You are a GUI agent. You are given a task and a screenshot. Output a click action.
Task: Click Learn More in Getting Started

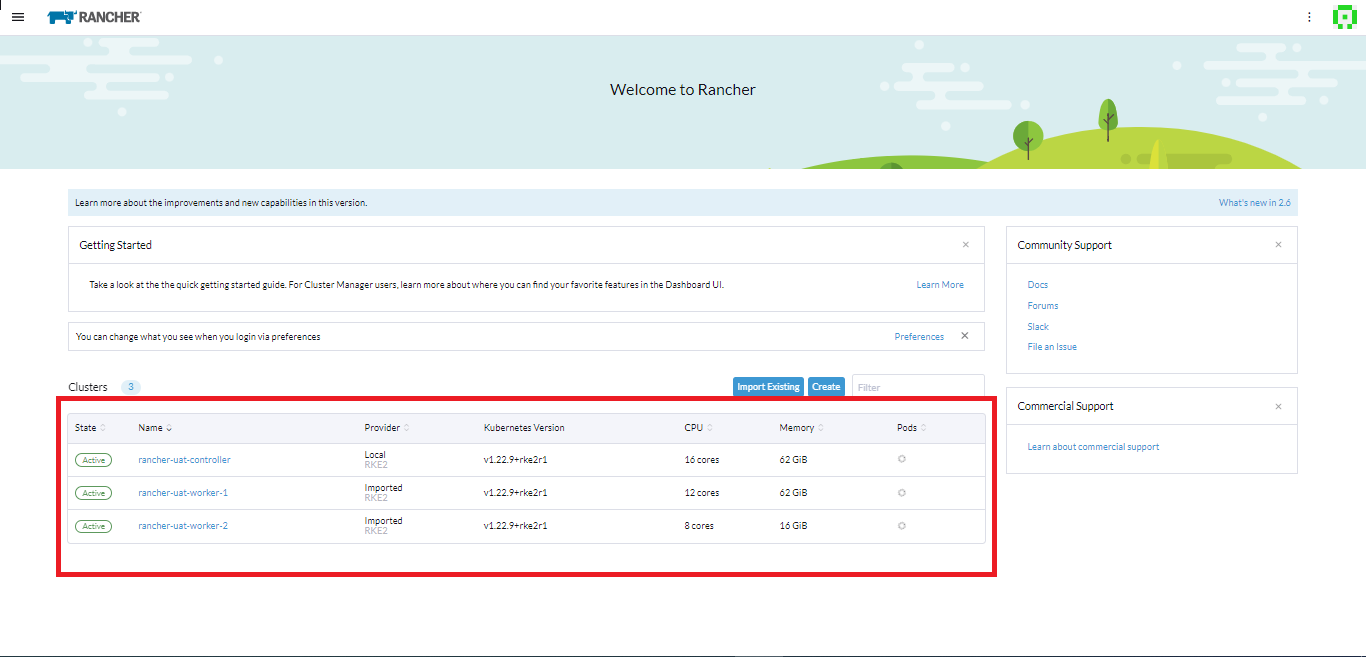click(x=940, y=285)
